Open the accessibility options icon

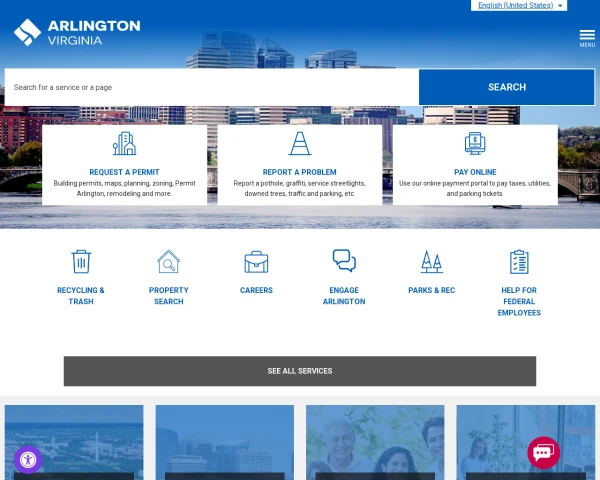28,460
